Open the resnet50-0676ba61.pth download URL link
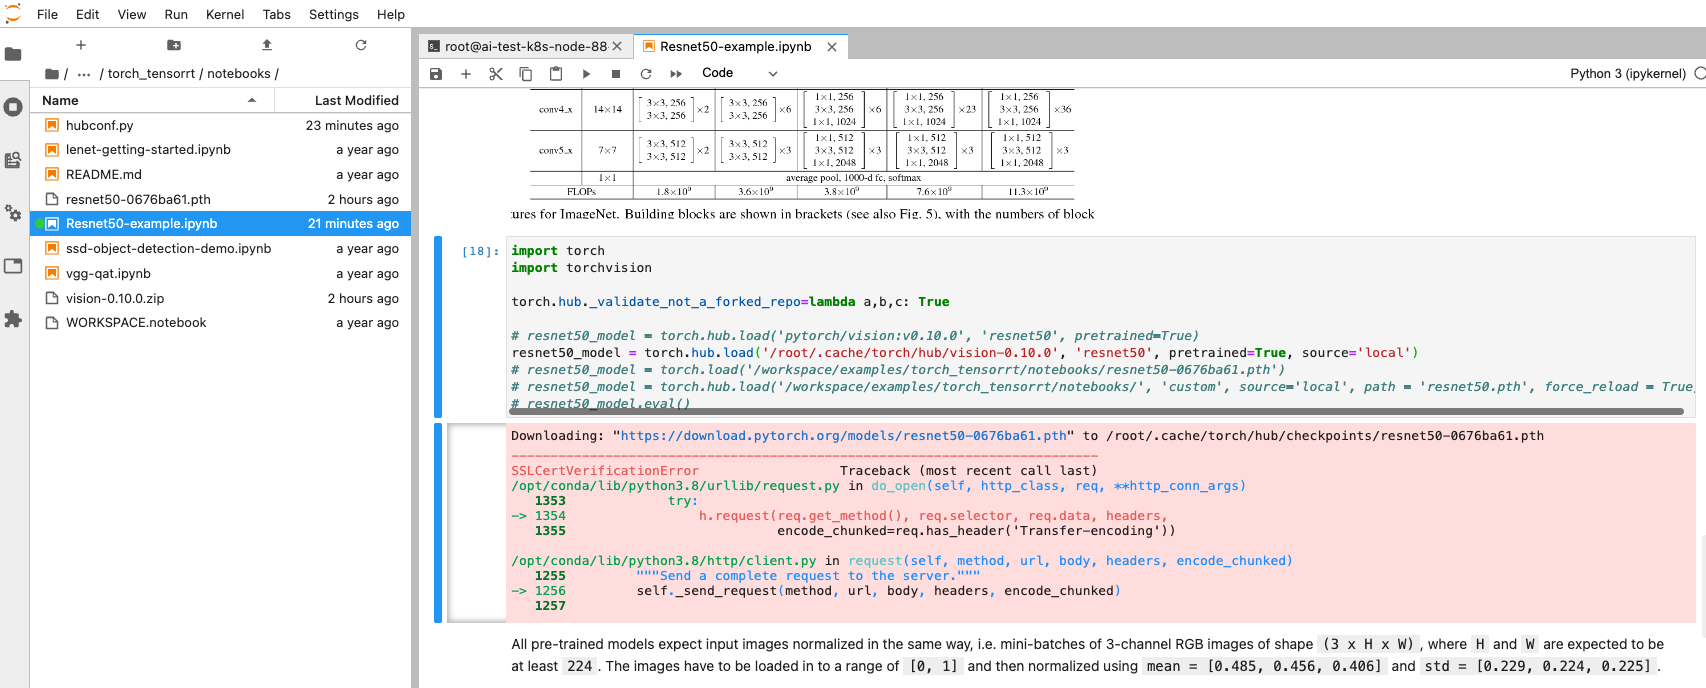This screenshot has width=1706, height=688. (x=844, y=436)
